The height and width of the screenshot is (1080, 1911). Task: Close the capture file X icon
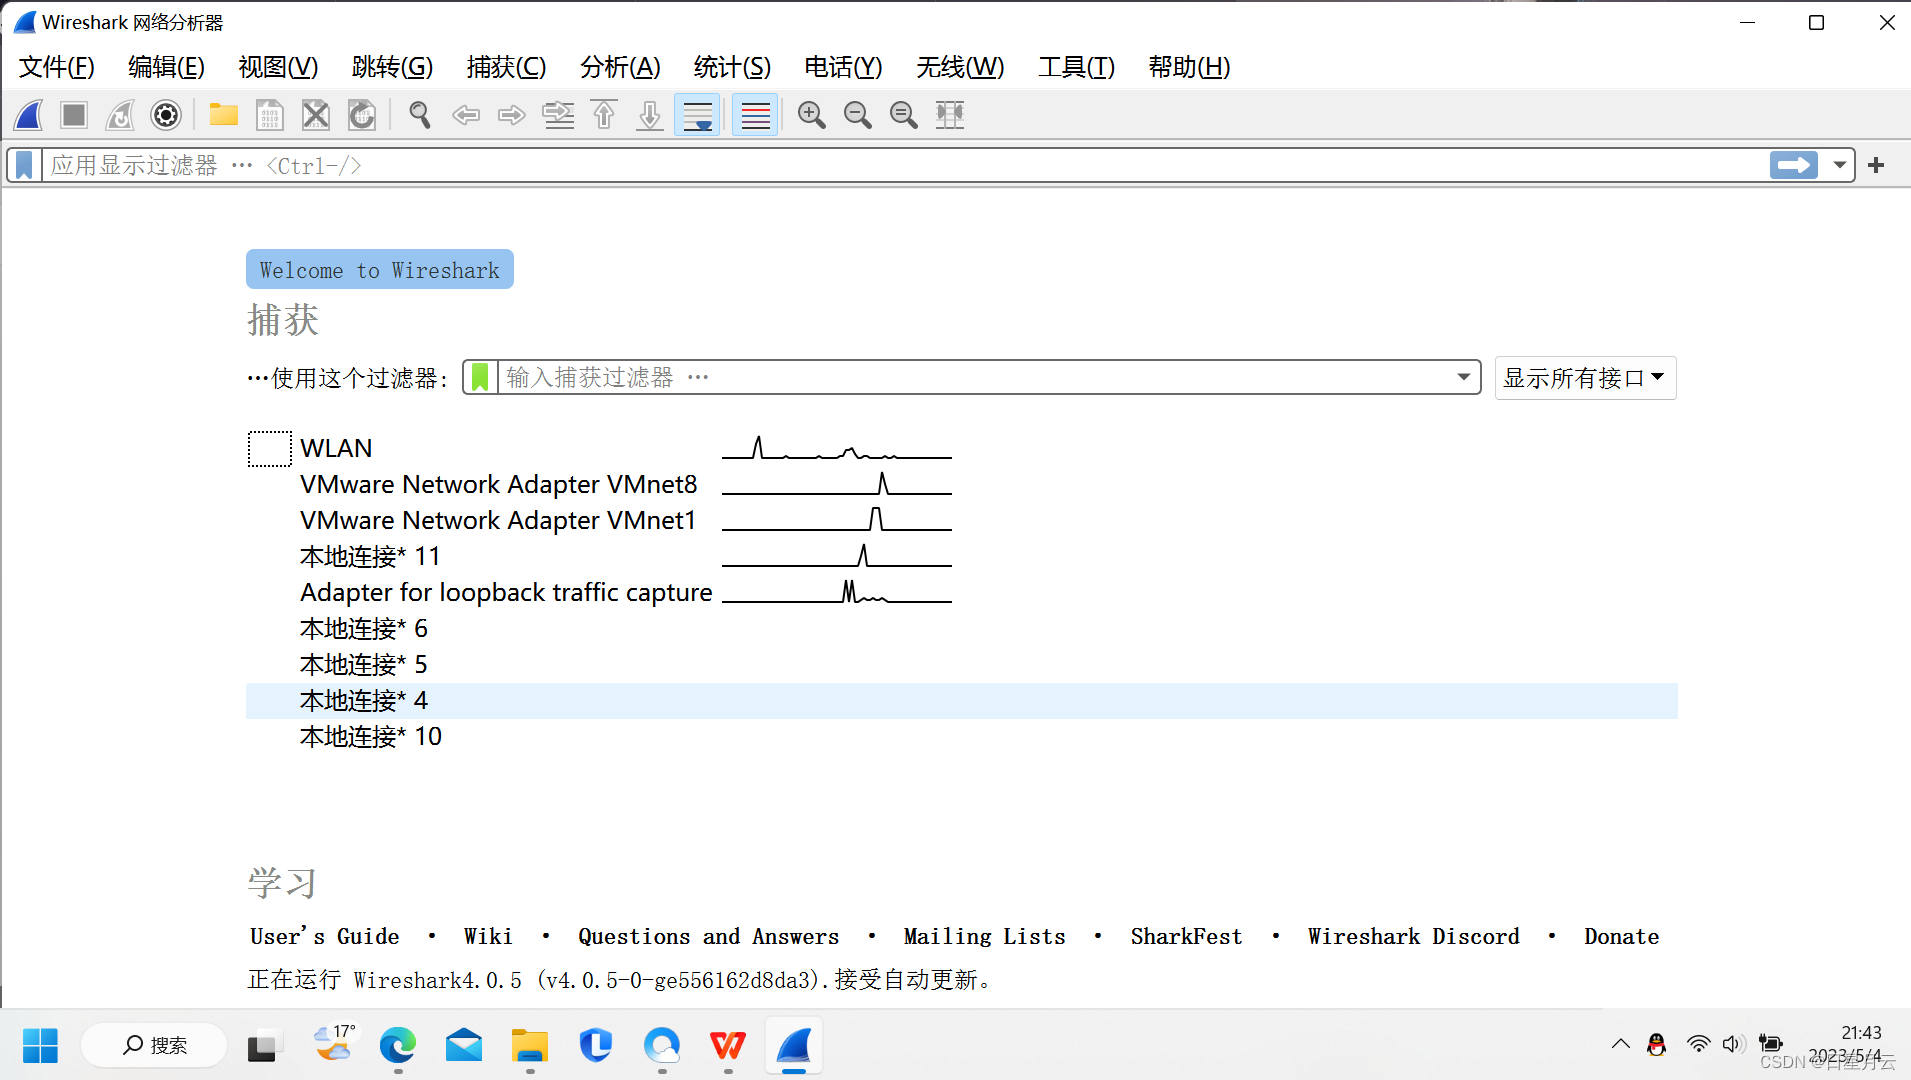[x=315, y=115]
